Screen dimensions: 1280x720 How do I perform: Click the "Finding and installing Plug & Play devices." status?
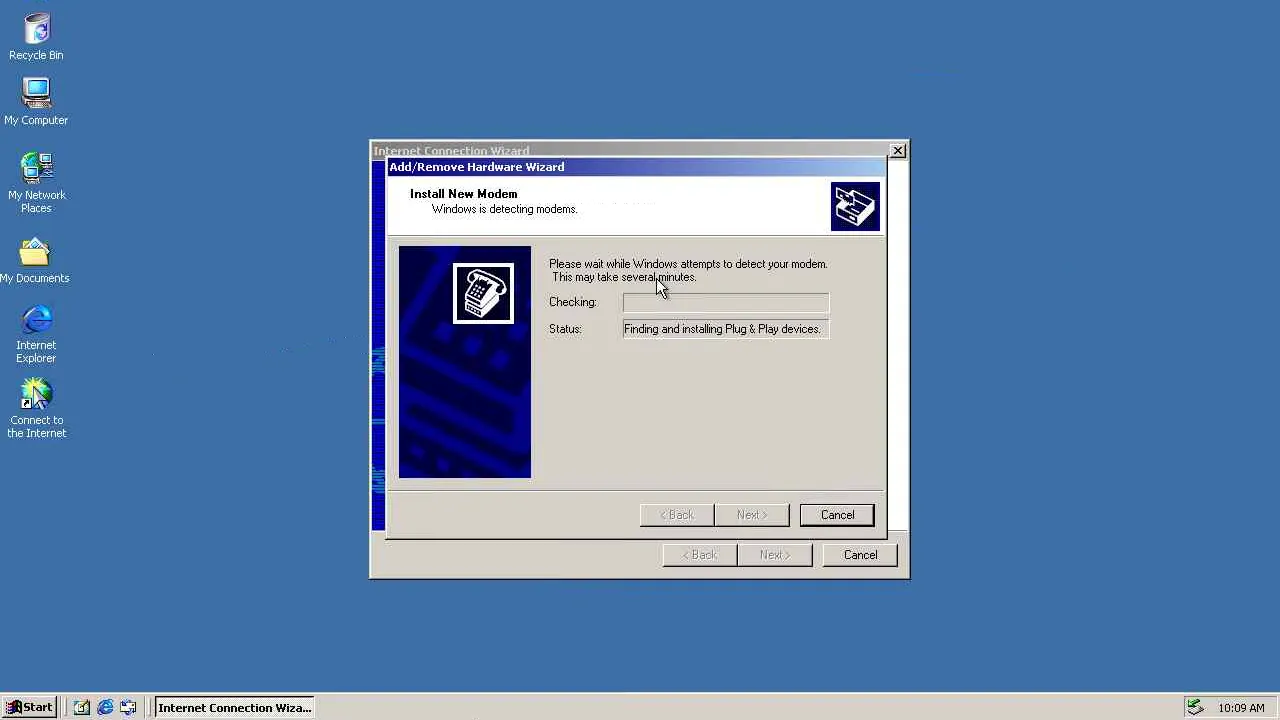tap(726, 329)
